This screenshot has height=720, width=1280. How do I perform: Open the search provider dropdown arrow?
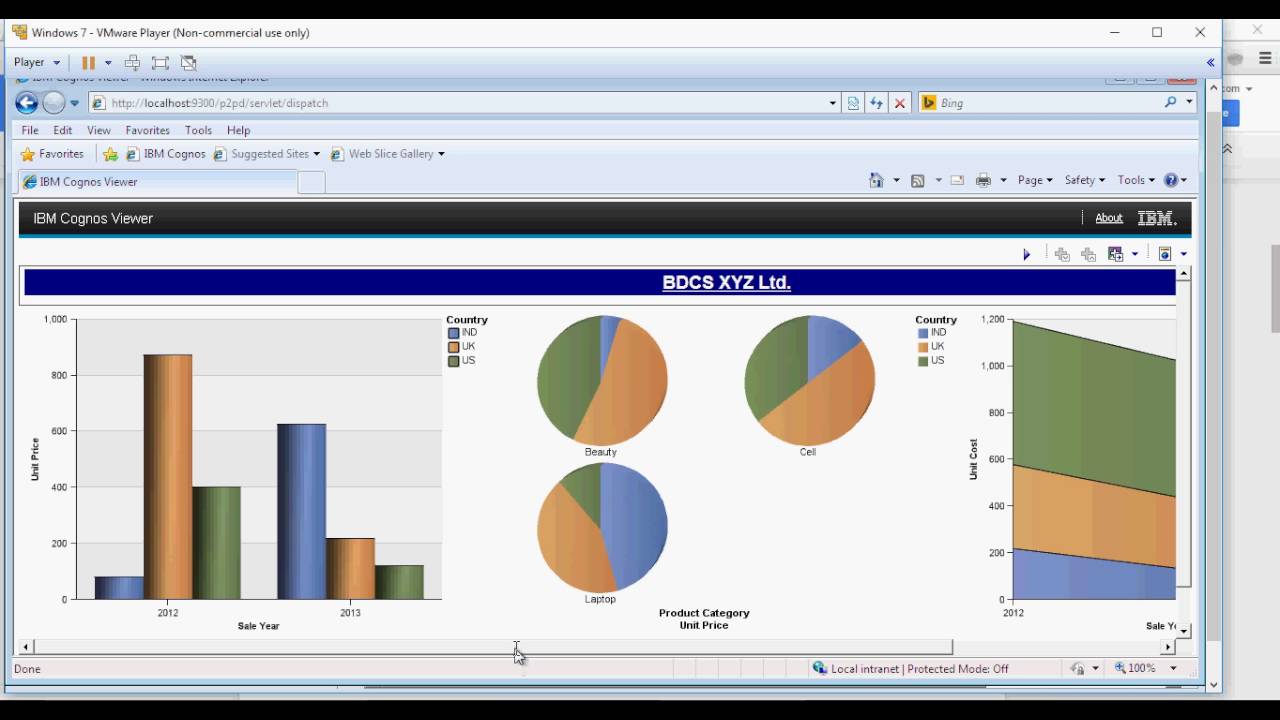pos(1189,102)
